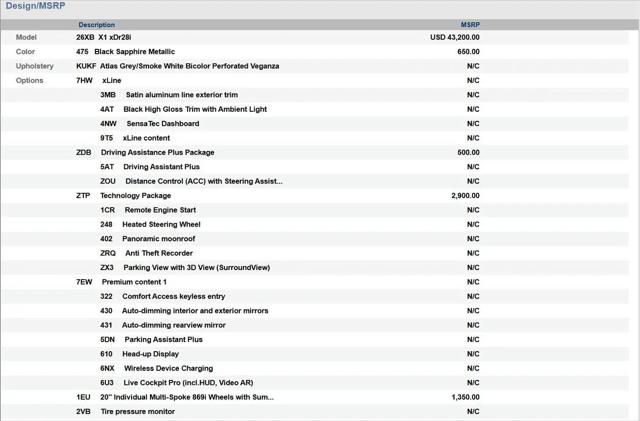640x421 pixels.
Task: Click the Description column header
Action: (96, 25)
